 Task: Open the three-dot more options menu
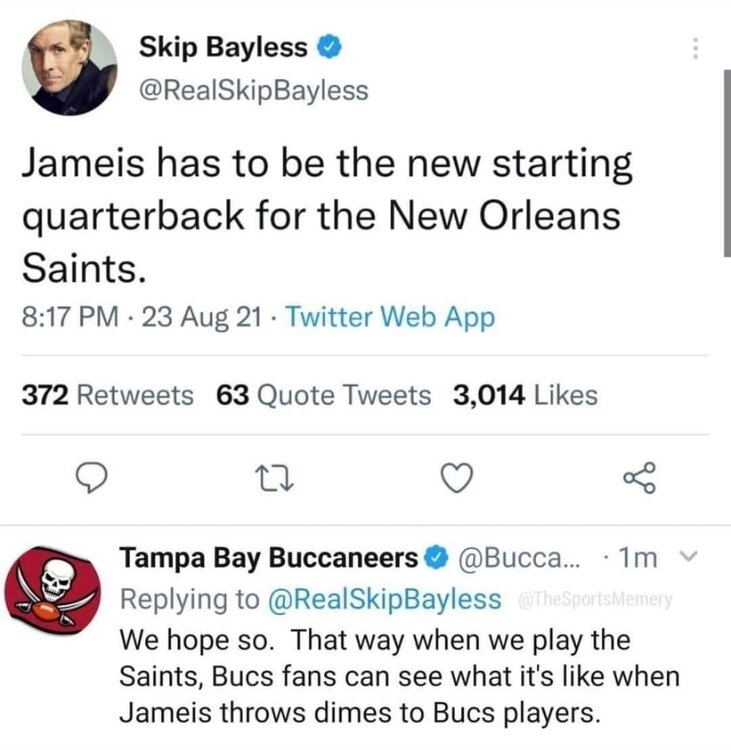[697, 49]
